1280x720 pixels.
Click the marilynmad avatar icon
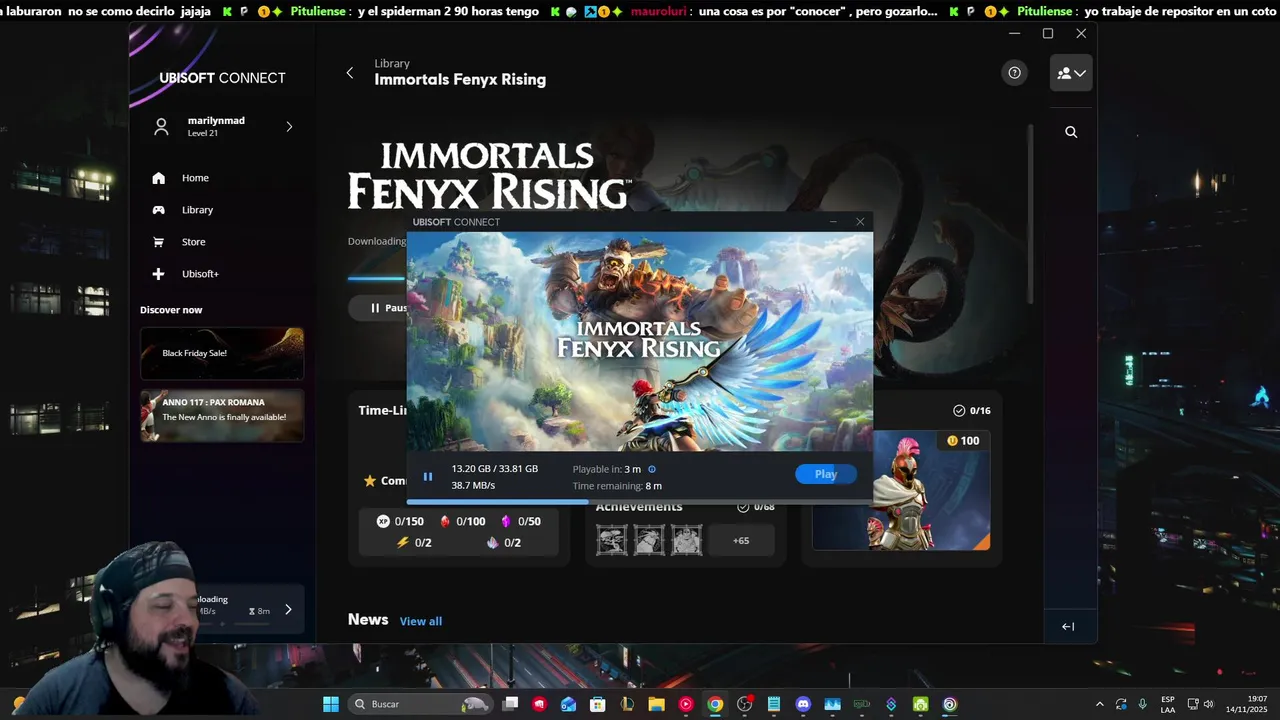click(161, 127)
